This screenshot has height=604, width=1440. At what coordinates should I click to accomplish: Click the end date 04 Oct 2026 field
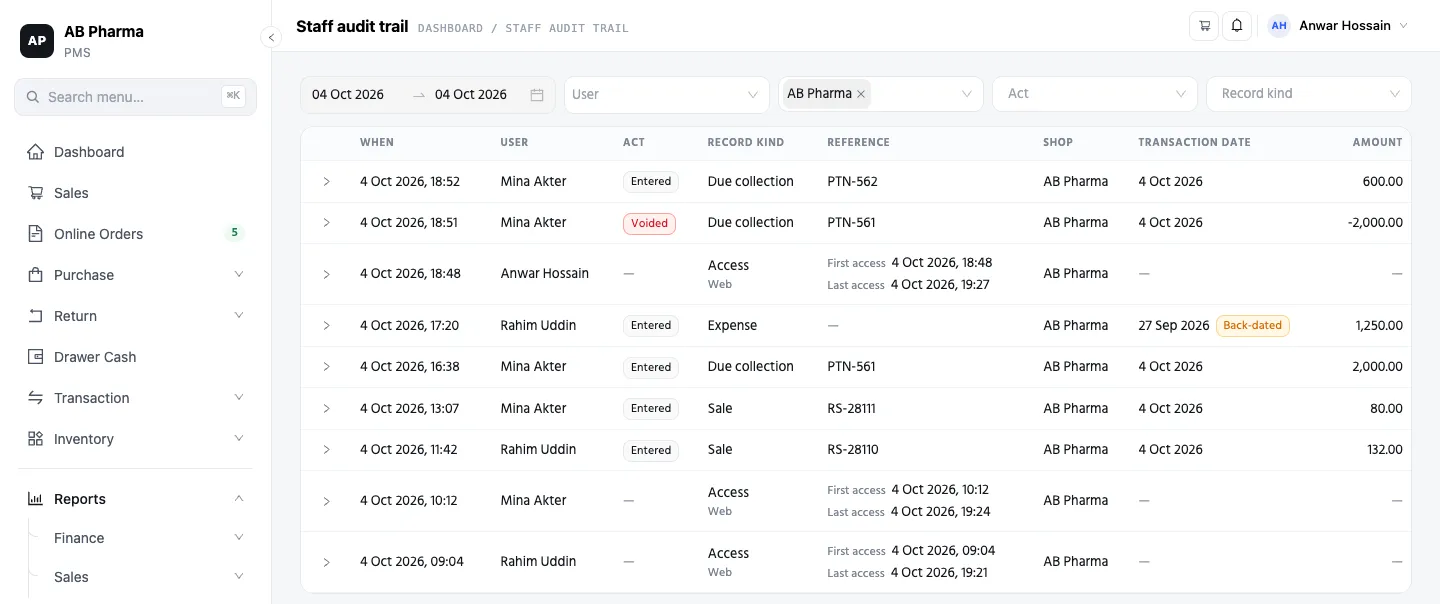point(471,95)
